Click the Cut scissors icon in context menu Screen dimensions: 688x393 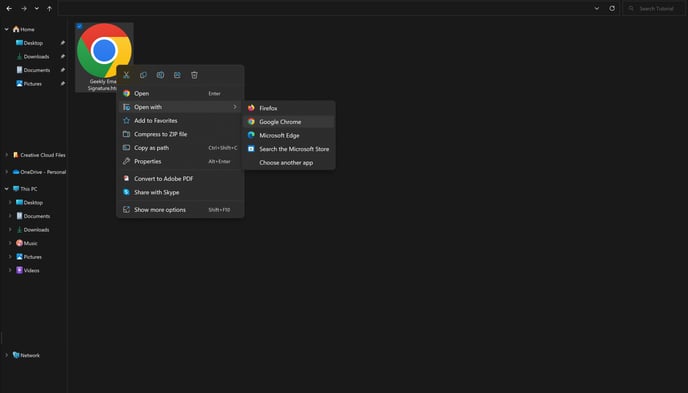point(126,75)
